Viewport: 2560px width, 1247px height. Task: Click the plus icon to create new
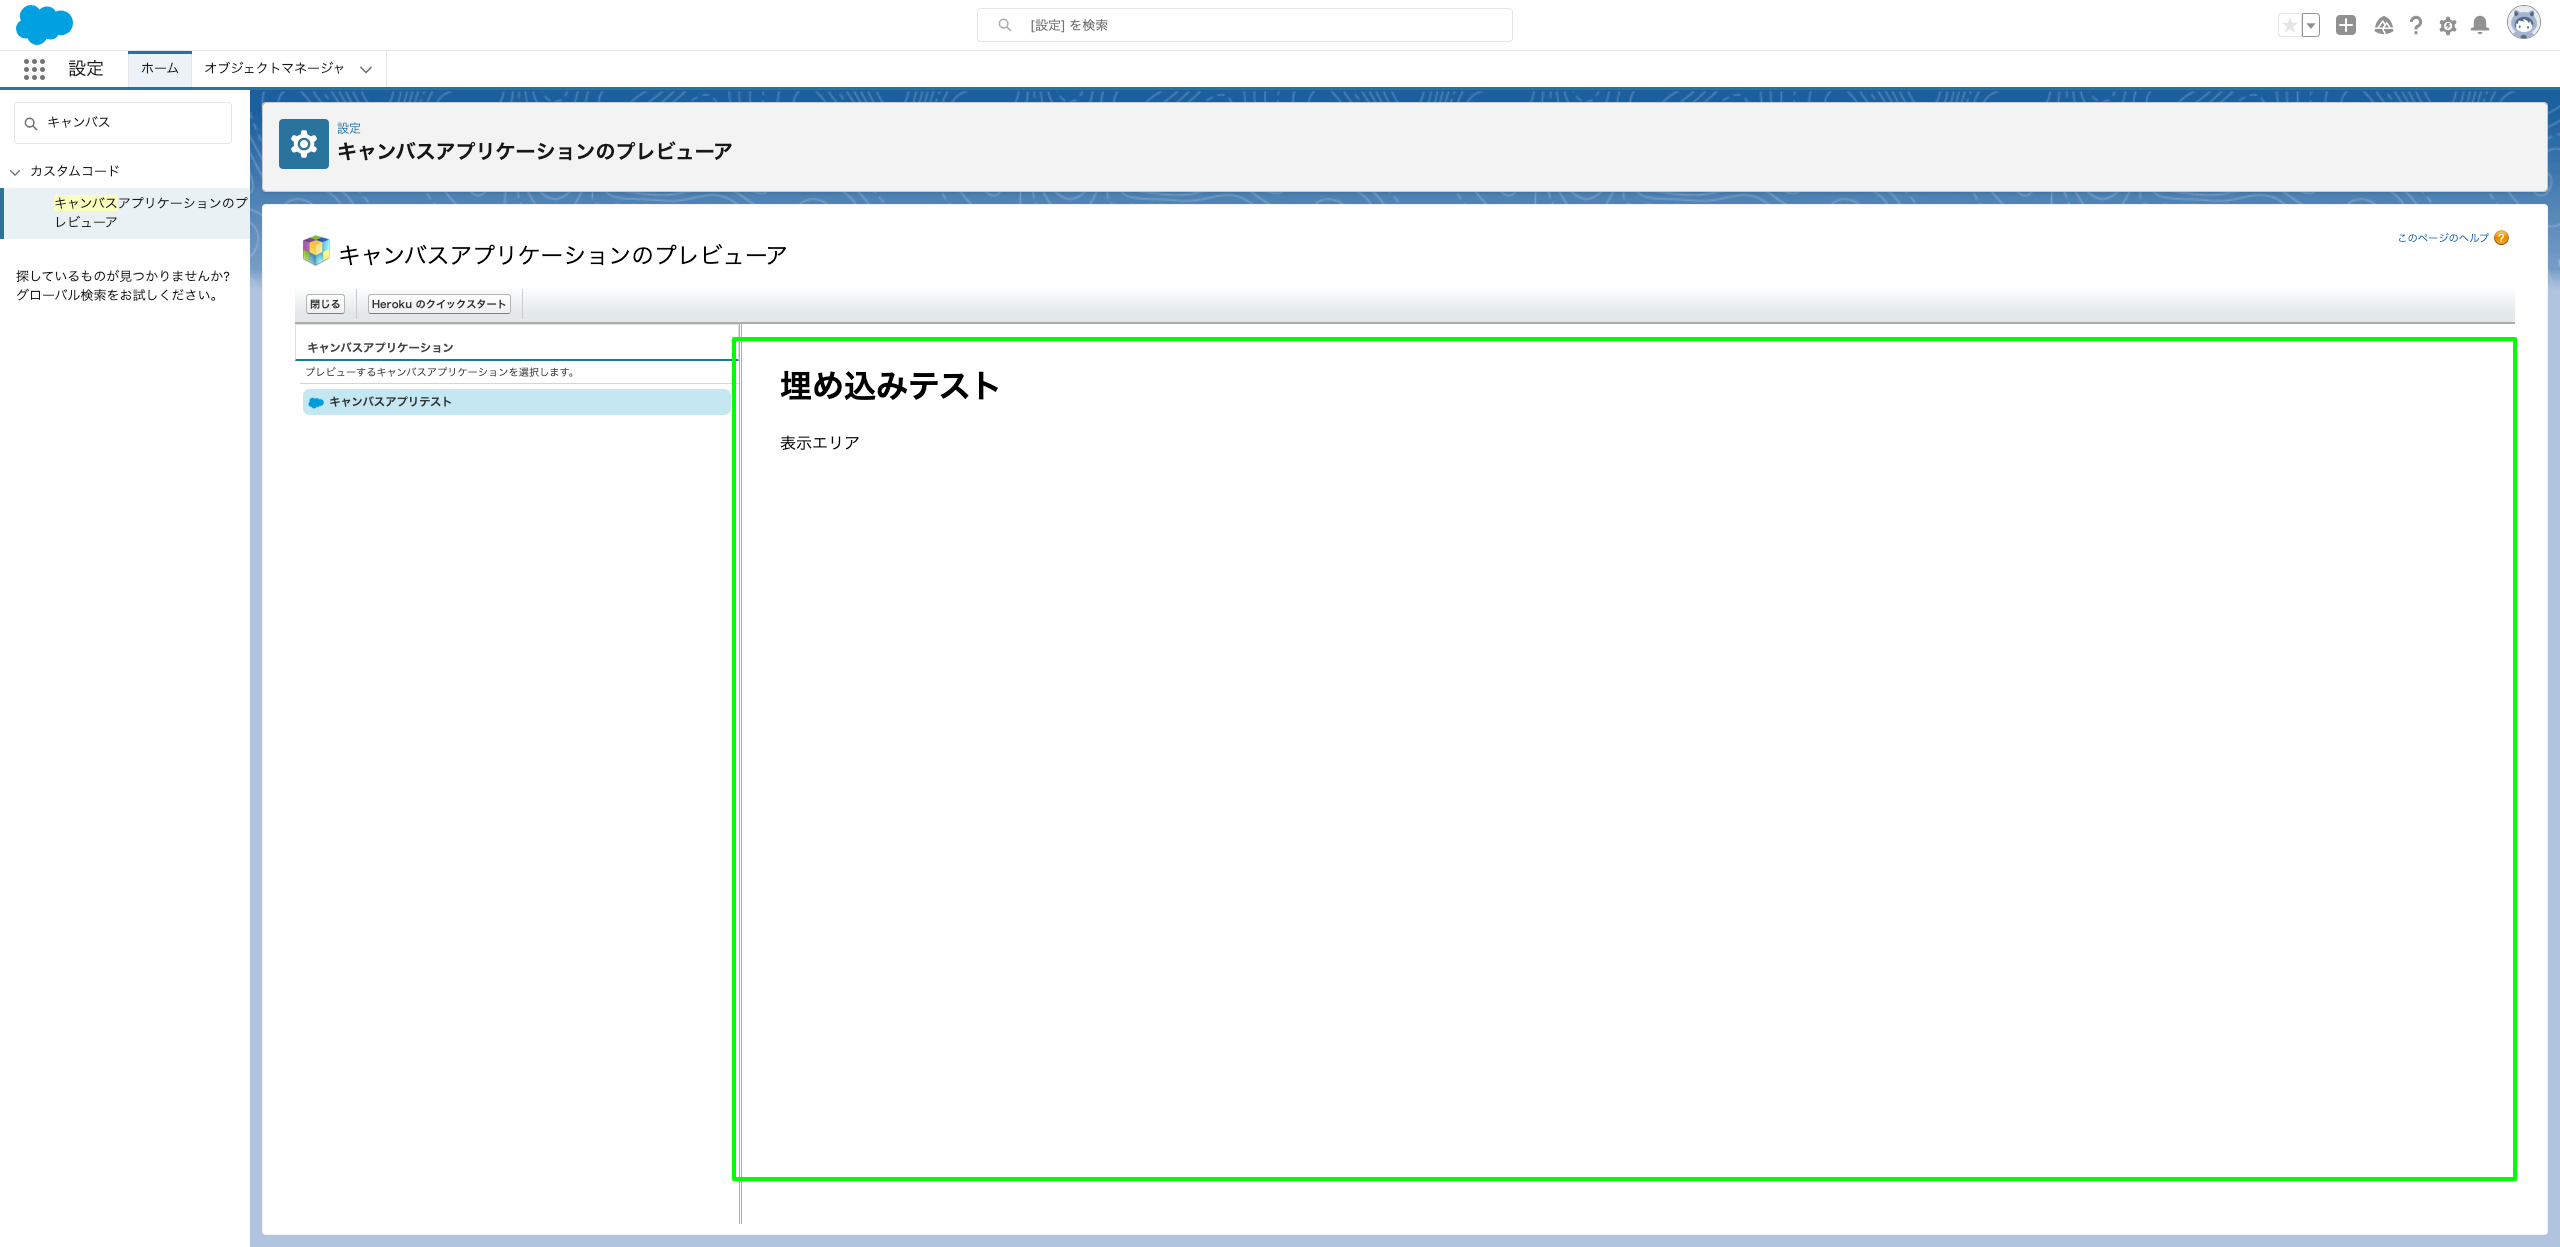pos(2347,24)
